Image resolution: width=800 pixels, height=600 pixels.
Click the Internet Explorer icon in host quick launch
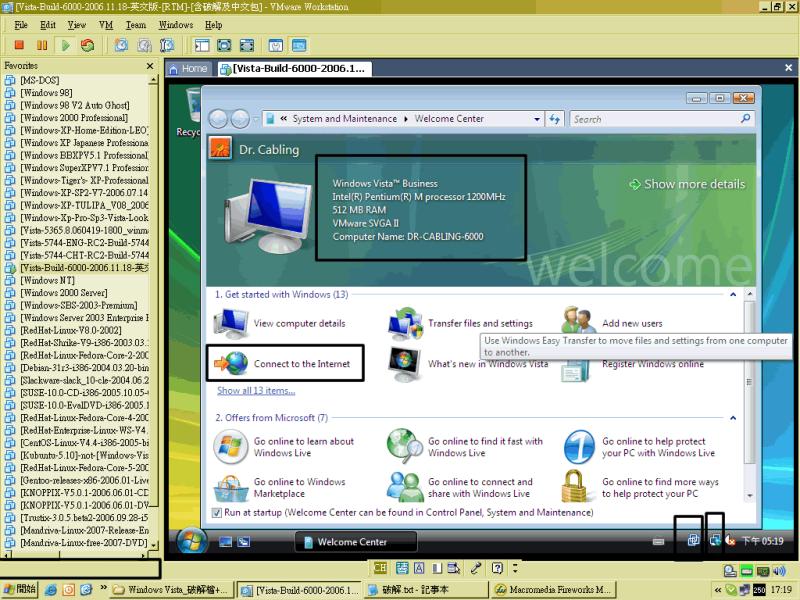tap(51, 590)
